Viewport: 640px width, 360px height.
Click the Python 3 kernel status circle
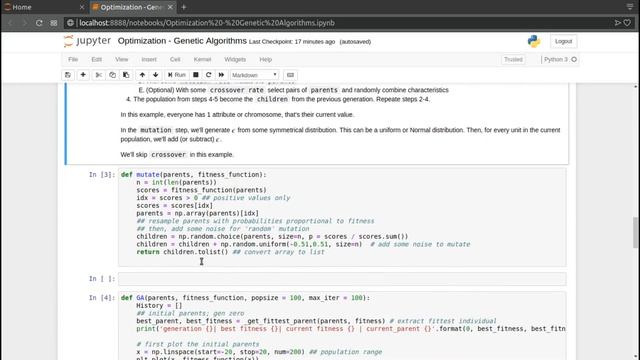pos(574,60)
